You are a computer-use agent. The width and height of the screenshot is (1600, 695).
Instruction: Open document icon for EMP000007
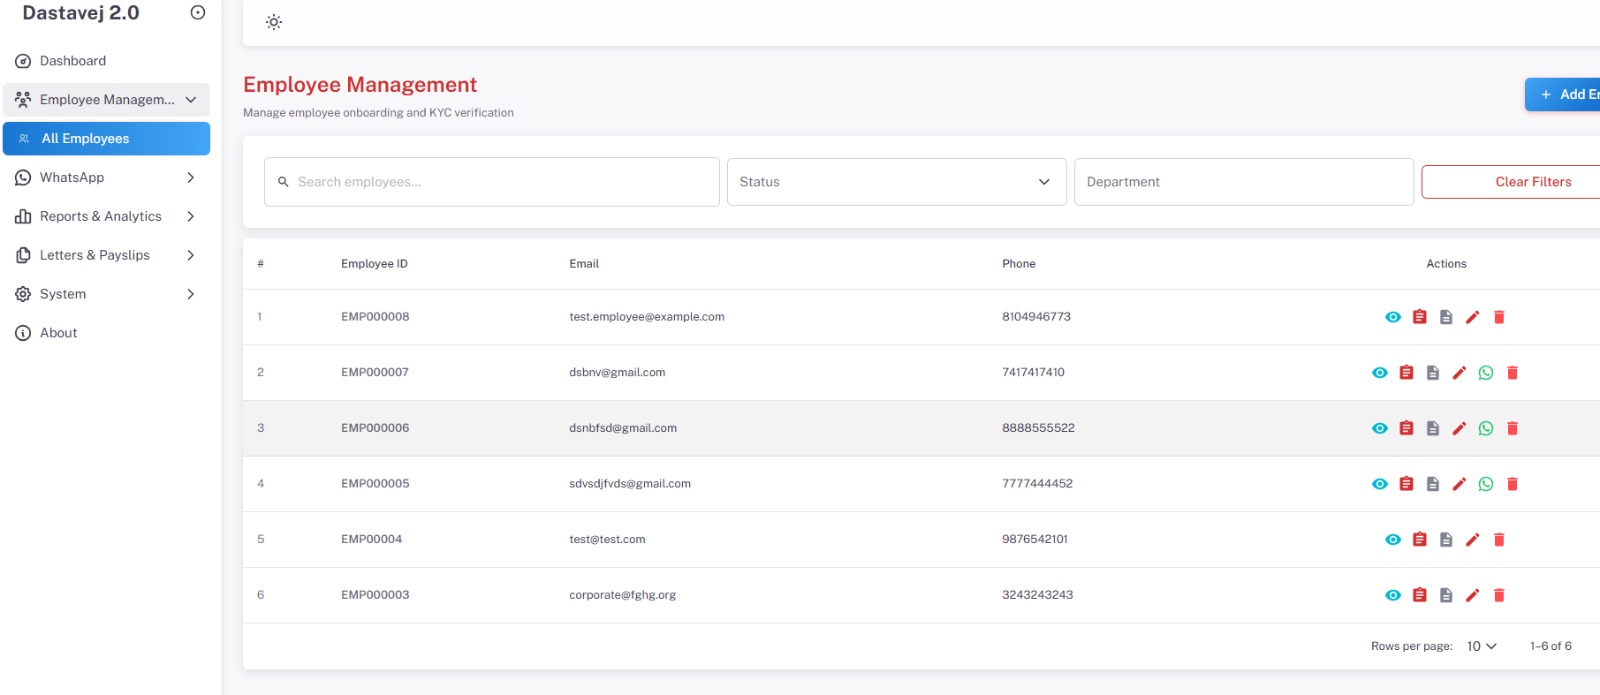[x=1433, y=373]
